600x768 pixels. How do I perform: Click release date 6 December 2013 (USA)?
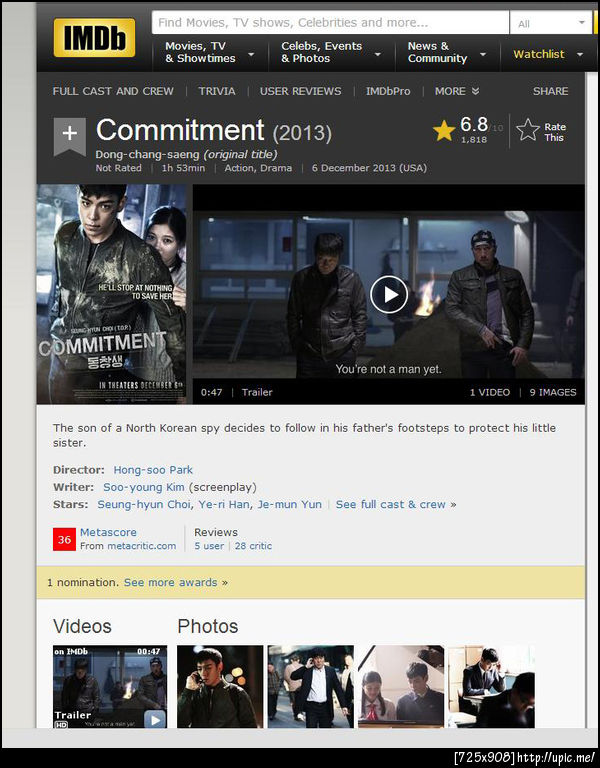click(369, 168)
